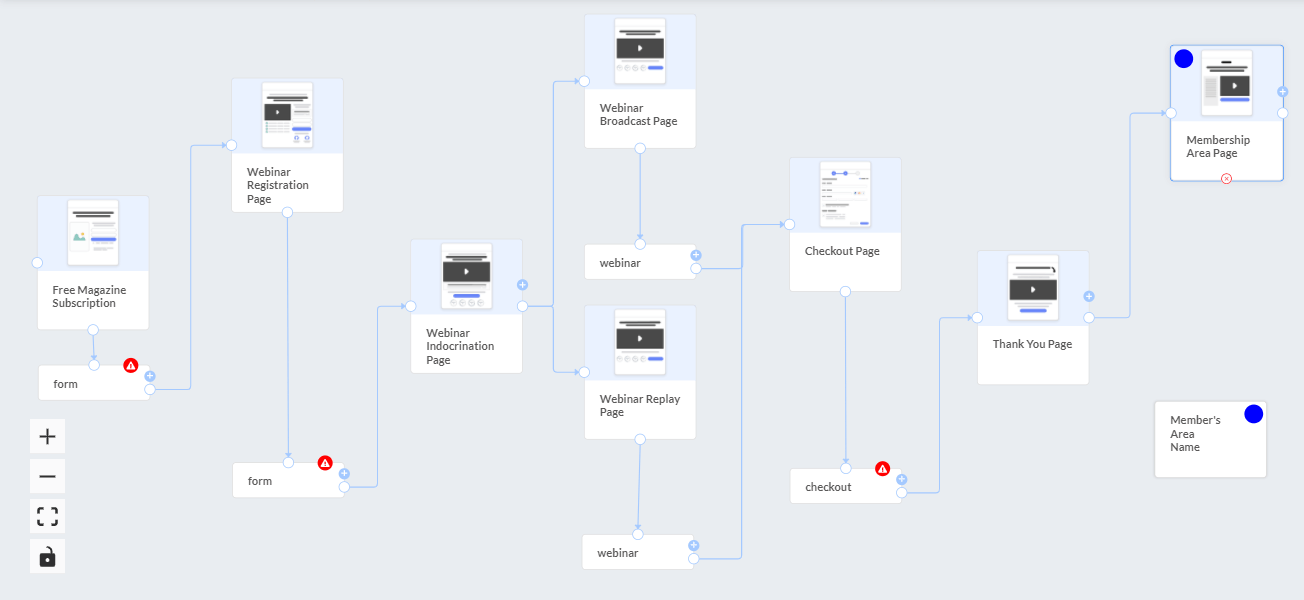Click the zoom out minus button
The image size is (1304, 600).
47,476
